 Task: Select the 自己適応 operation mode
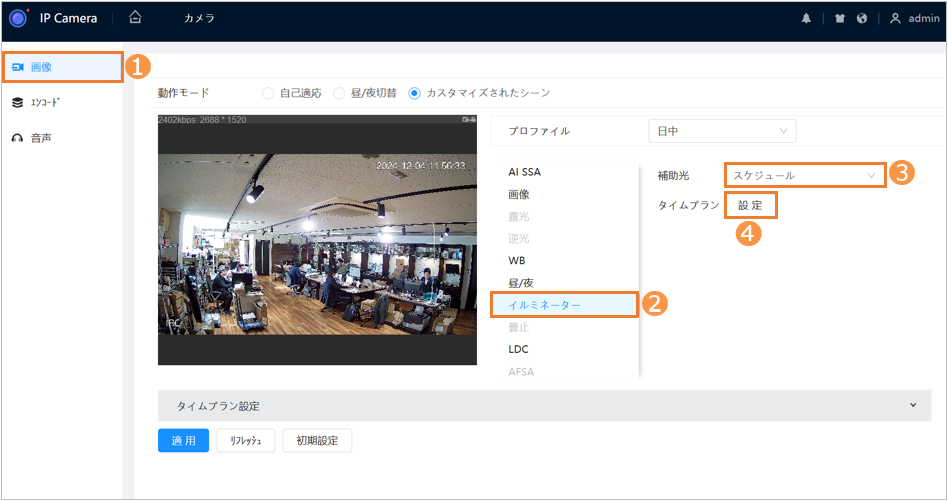click(x=268, y=93)
